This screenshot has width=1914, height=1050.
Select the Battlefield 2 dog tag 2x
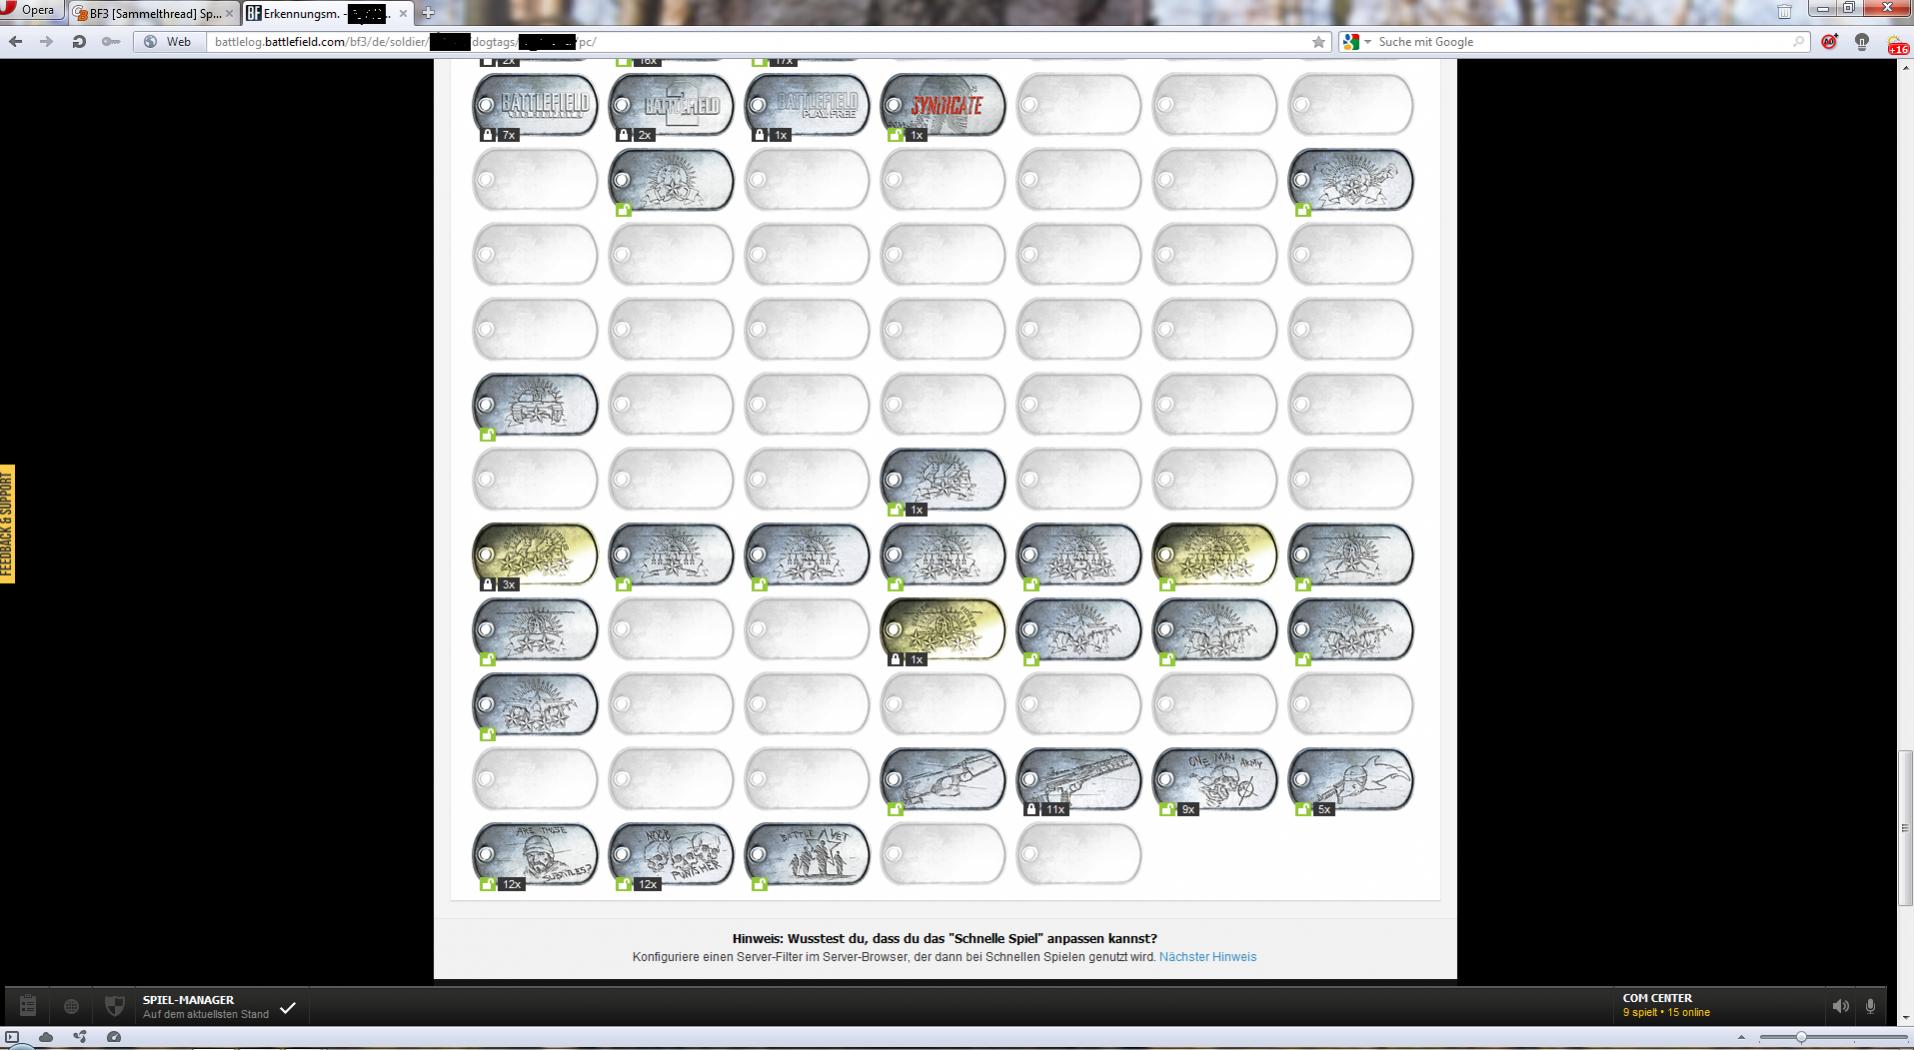(671, 105)
